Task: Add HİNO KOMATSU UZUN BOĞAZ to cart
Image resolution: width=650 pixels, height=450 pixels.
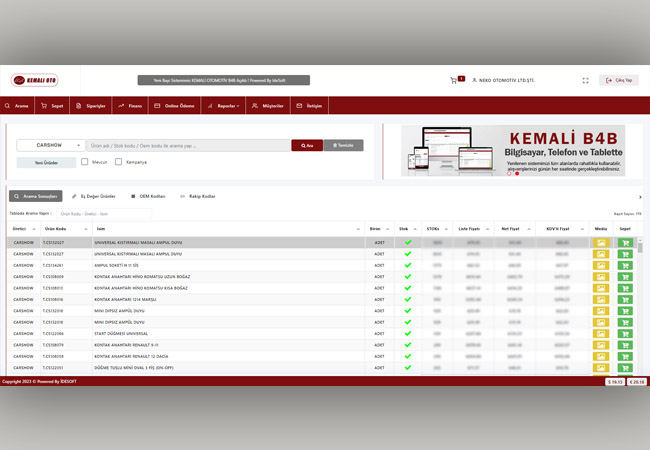Action: coord(625,277)
